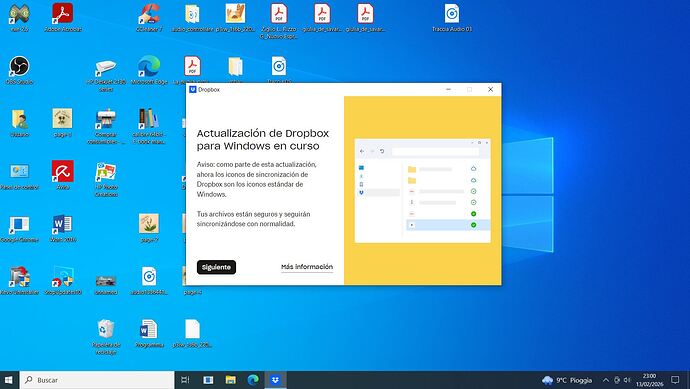Open HP Photo Creations shortcut
Screen dimensions: 690x389
[106, 179]
